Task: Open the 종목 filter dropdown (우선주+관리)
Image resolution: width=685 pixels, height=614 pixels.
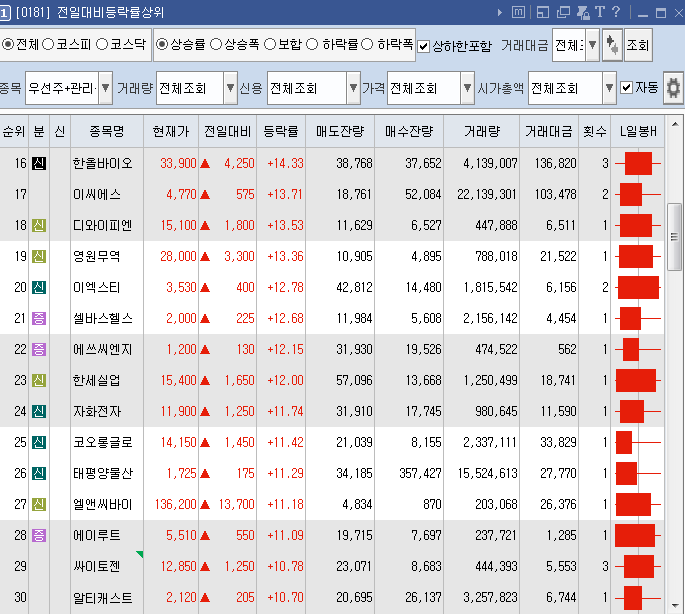Action: [x=105, y=88]
